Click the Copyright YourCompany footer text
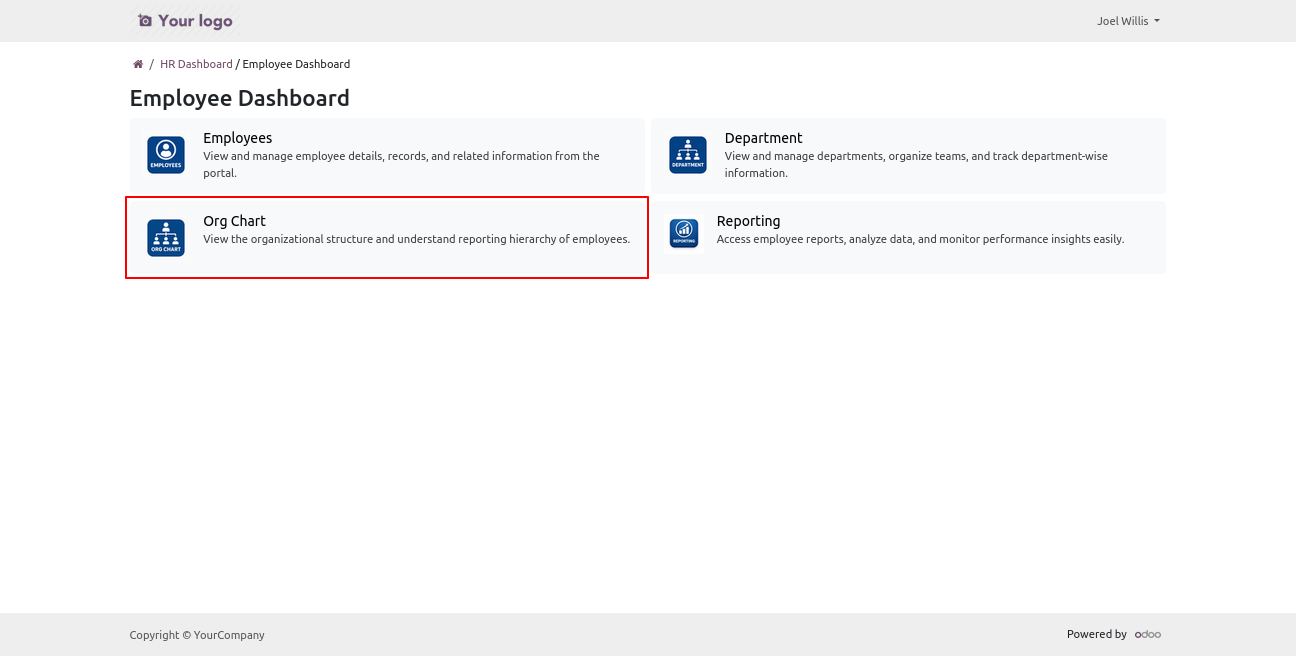The height and width of the screenshot is (656, 1296). [x=197, y=635]
